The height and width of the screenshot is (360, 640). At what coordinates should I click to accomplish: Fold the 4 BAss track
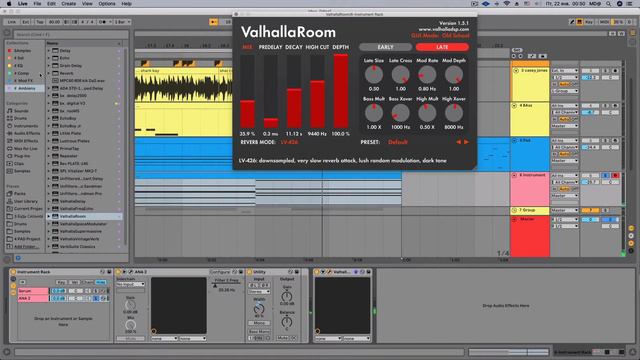pyautogui.click(x=515, y=105)
